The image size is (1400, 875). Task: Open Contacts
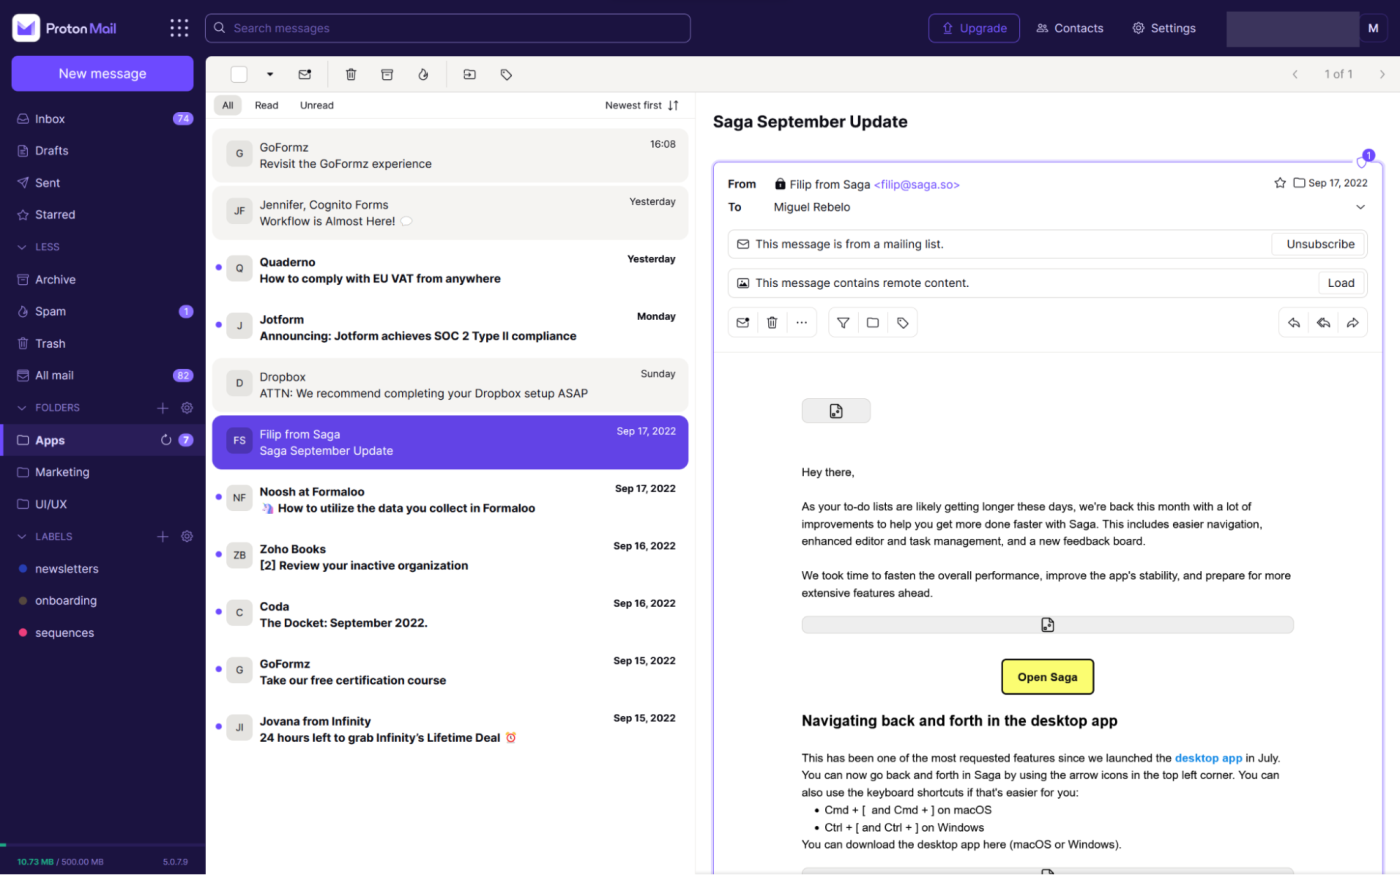[1070, 28]
